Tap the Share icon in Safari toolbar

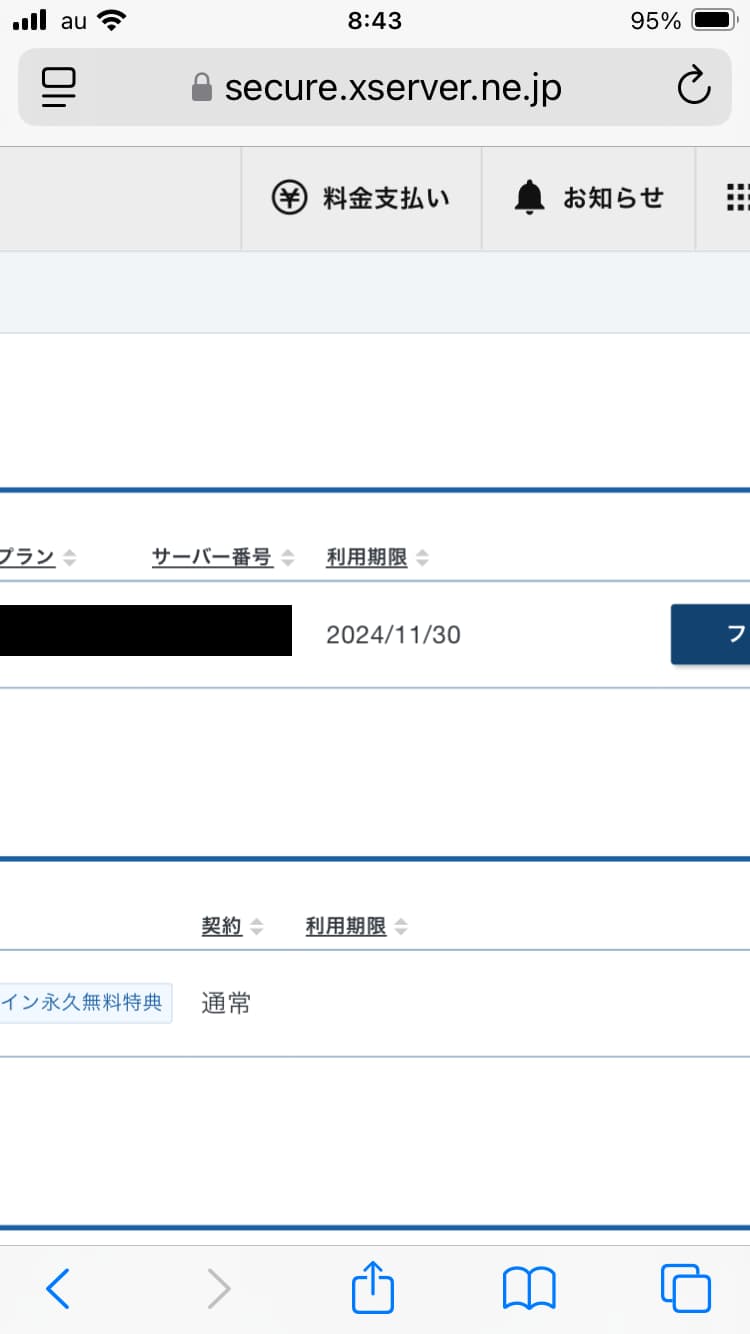[x=371, y=1288]
